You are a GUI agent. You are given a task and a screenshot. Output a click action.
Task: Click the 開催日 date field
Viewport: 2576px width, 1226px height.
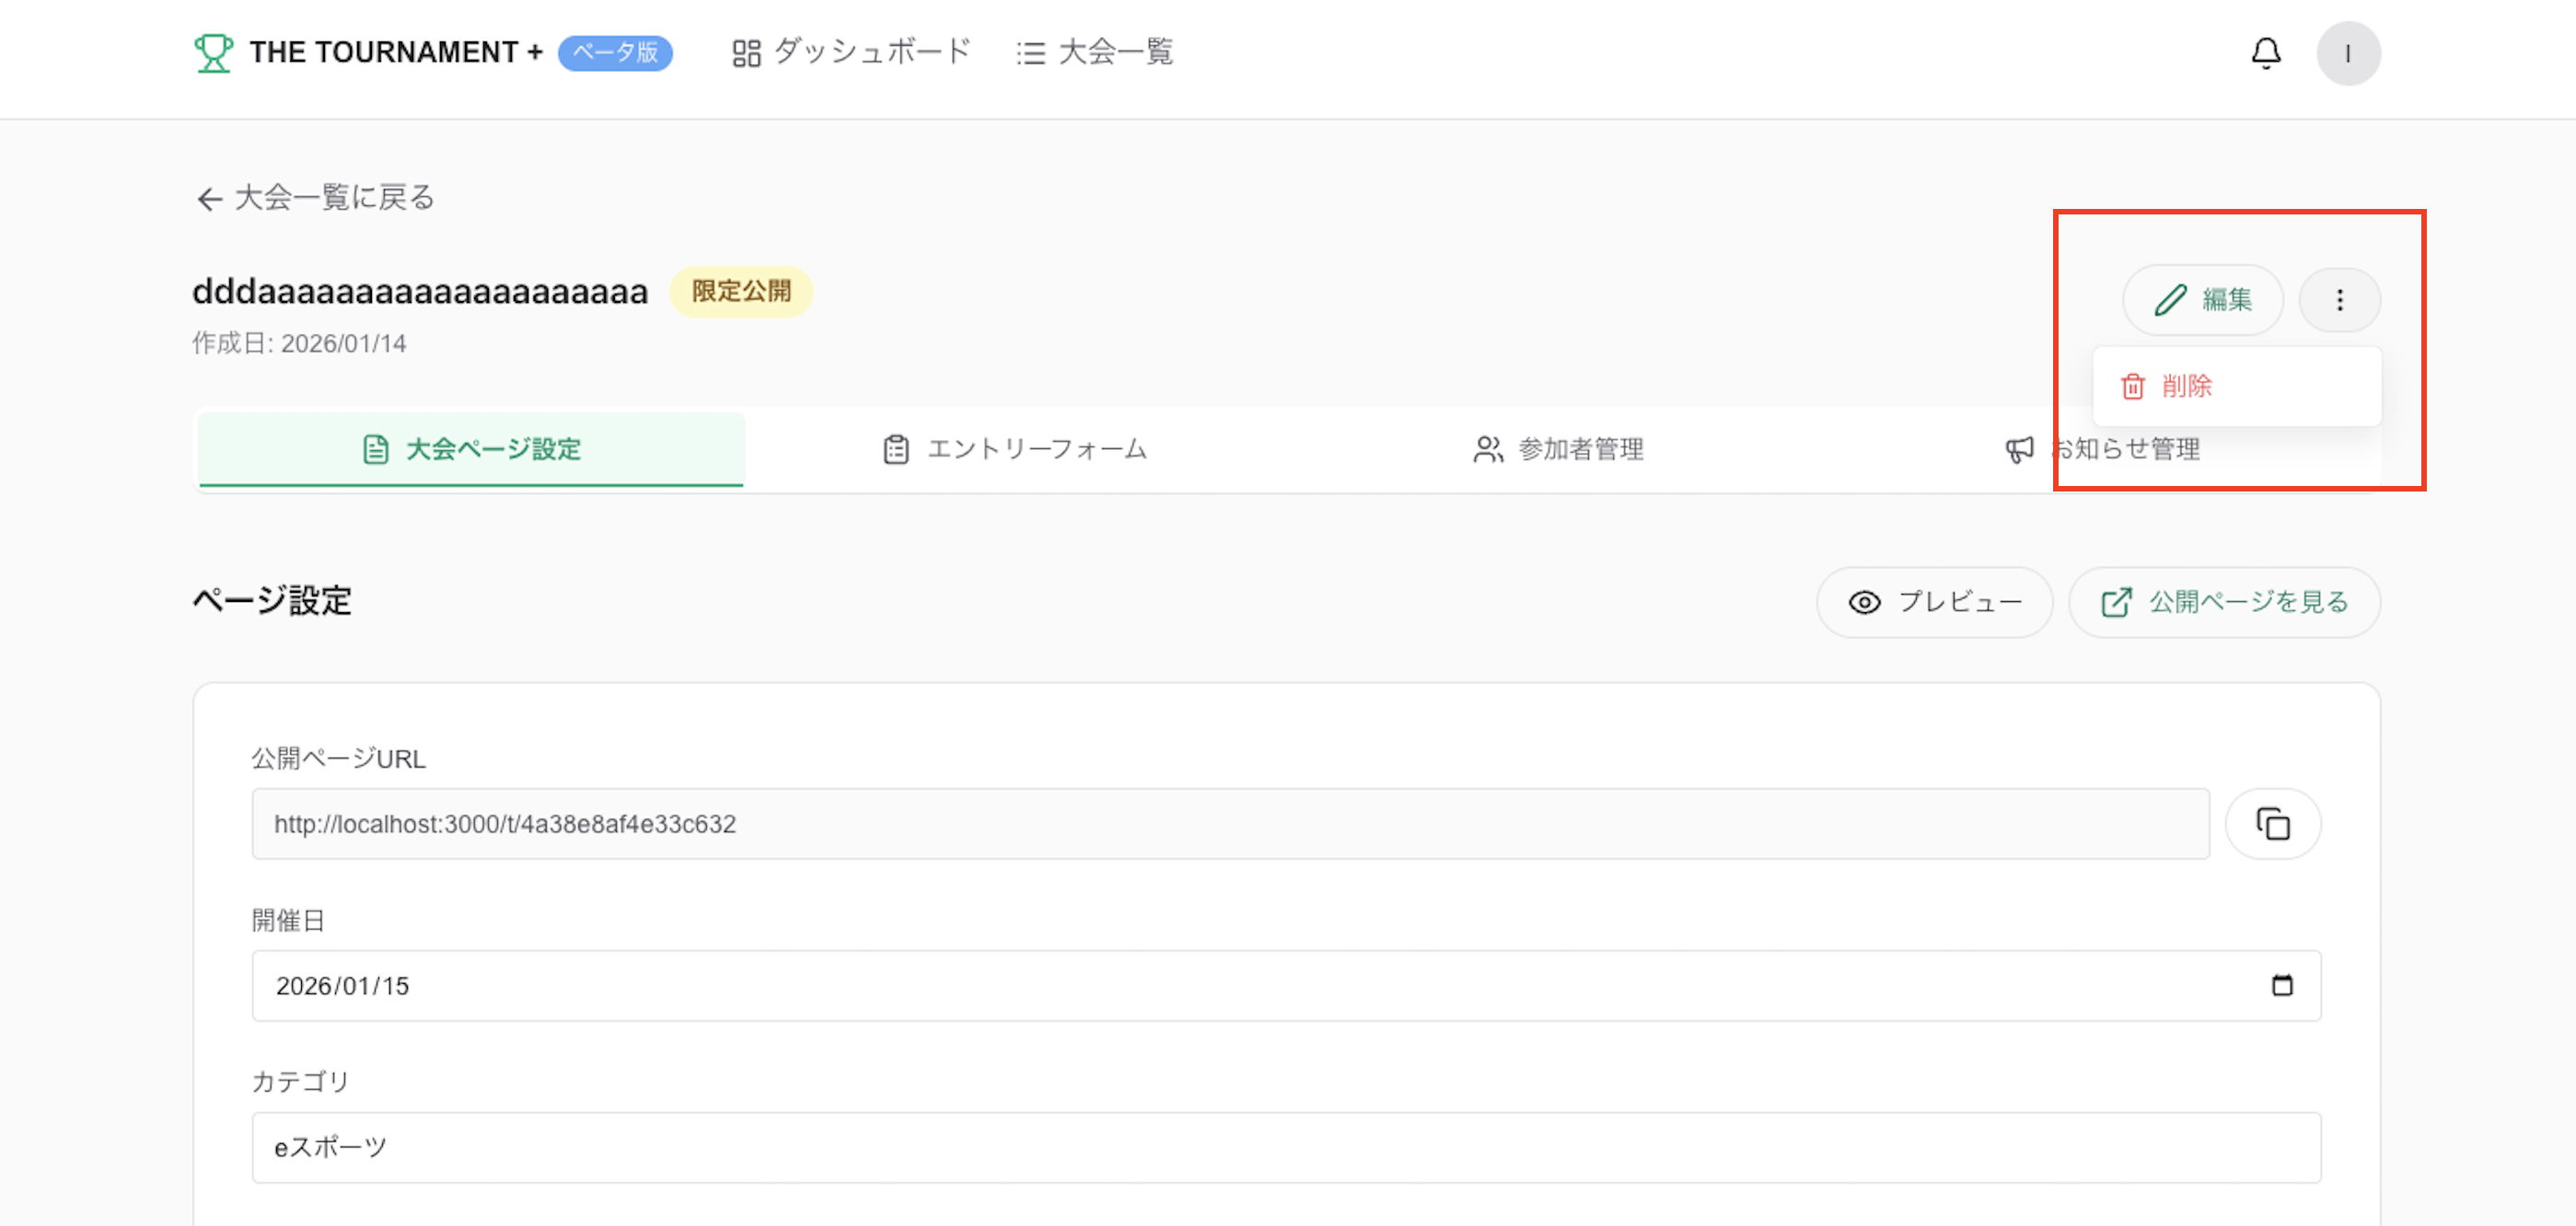tap(1200, 985)
